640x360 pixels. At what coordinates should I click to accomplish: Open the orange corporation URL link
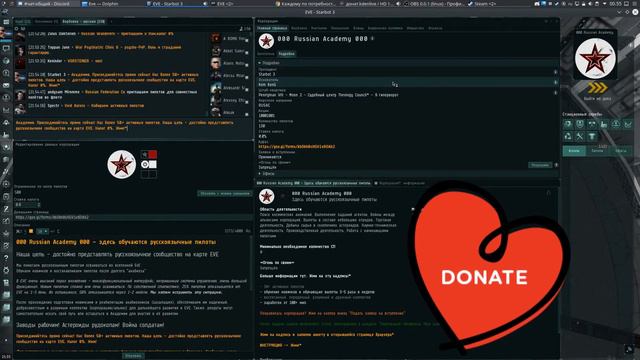pos(297,147)
